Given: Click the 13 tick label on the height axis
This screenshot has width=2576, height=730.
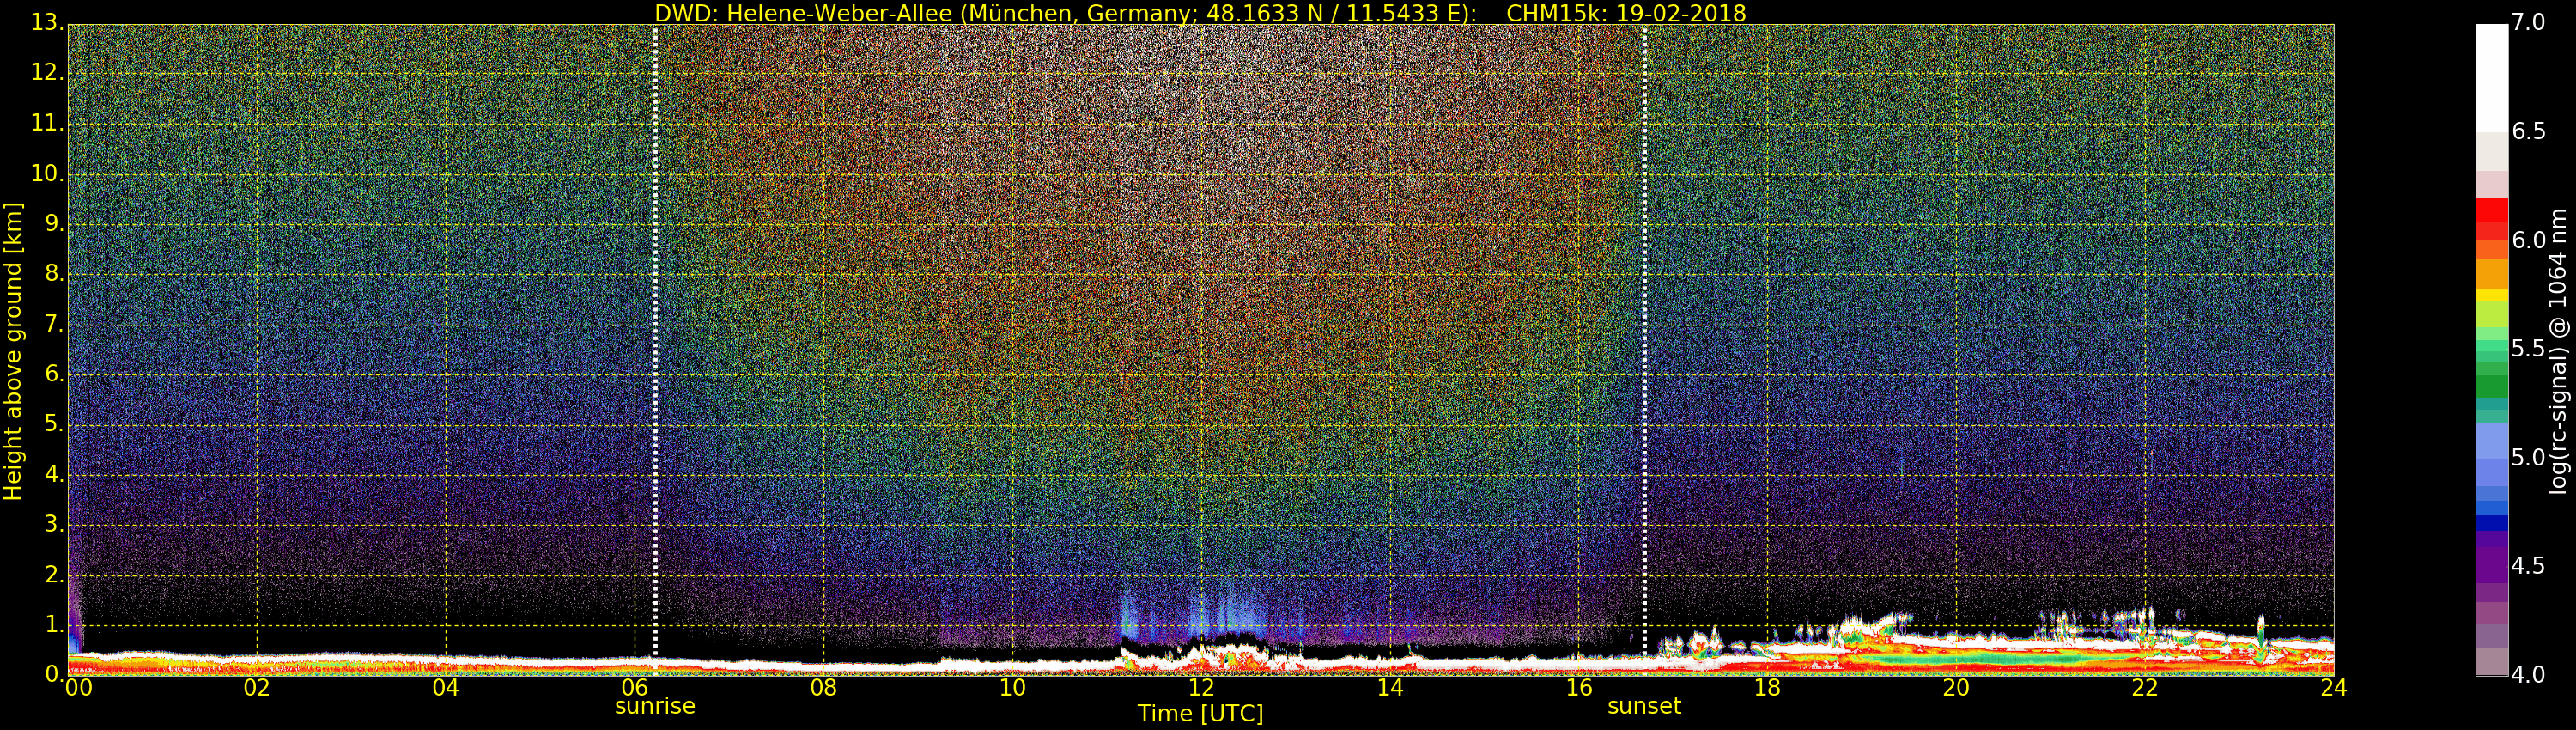Looking at the screenshot, I should coord(45,23).
